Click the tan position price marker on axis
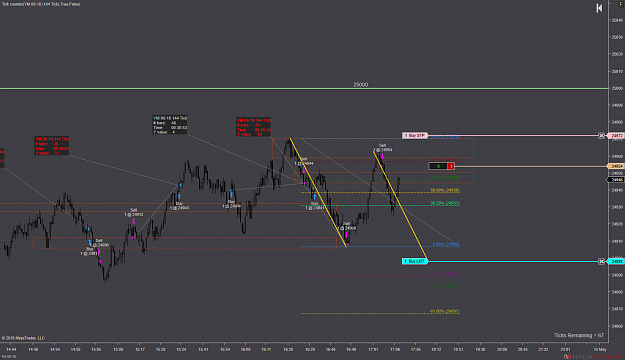The width and height of the screenshot is (625, 360). tap(616, 166)
